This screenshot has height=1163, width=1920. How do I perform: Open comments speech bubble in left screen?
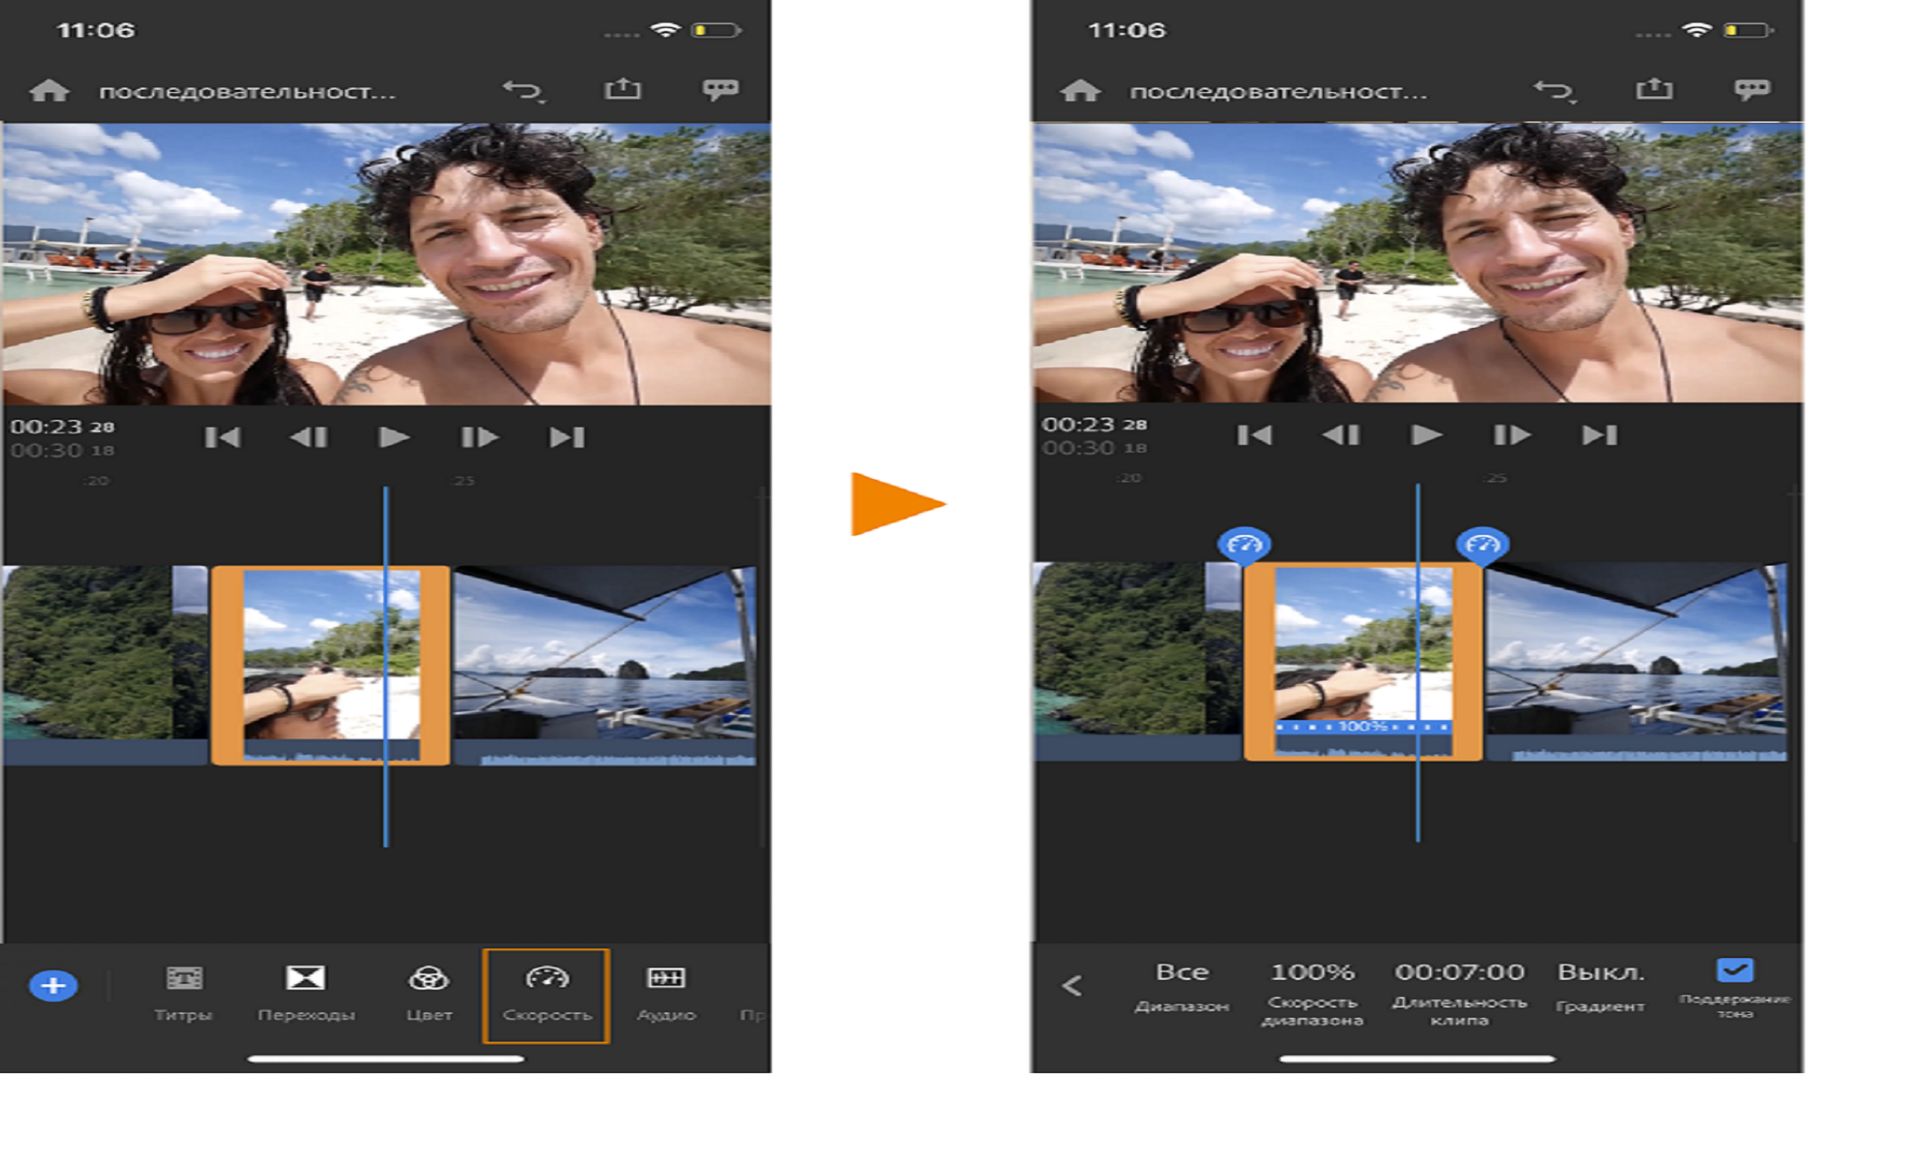pos(720,90)
